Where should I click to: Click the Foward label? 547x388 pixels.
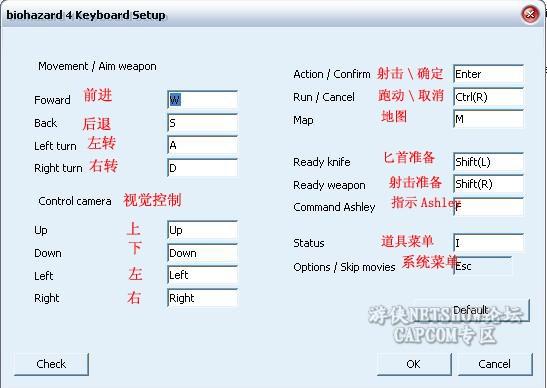(52, 100)
